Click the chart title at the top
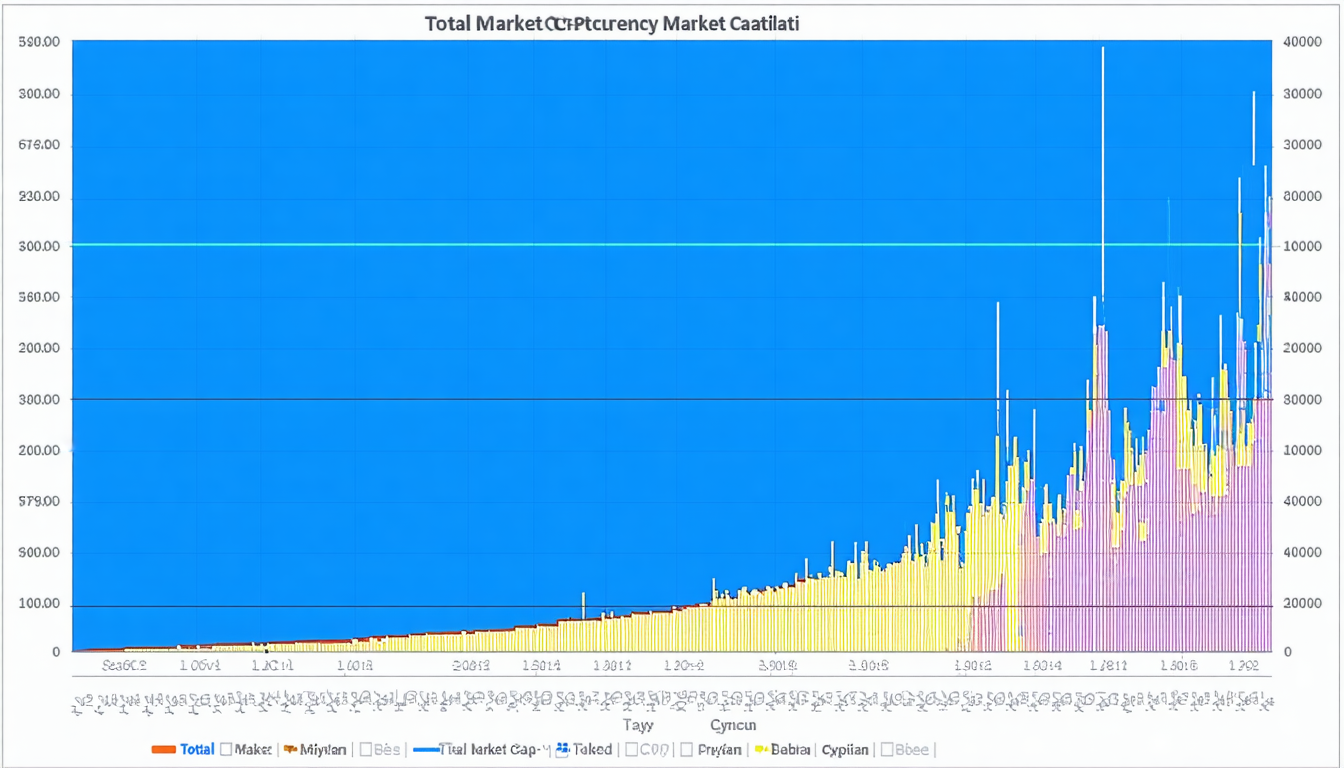This screenshot has width=1344, height=768. click(x=611, y=23)
